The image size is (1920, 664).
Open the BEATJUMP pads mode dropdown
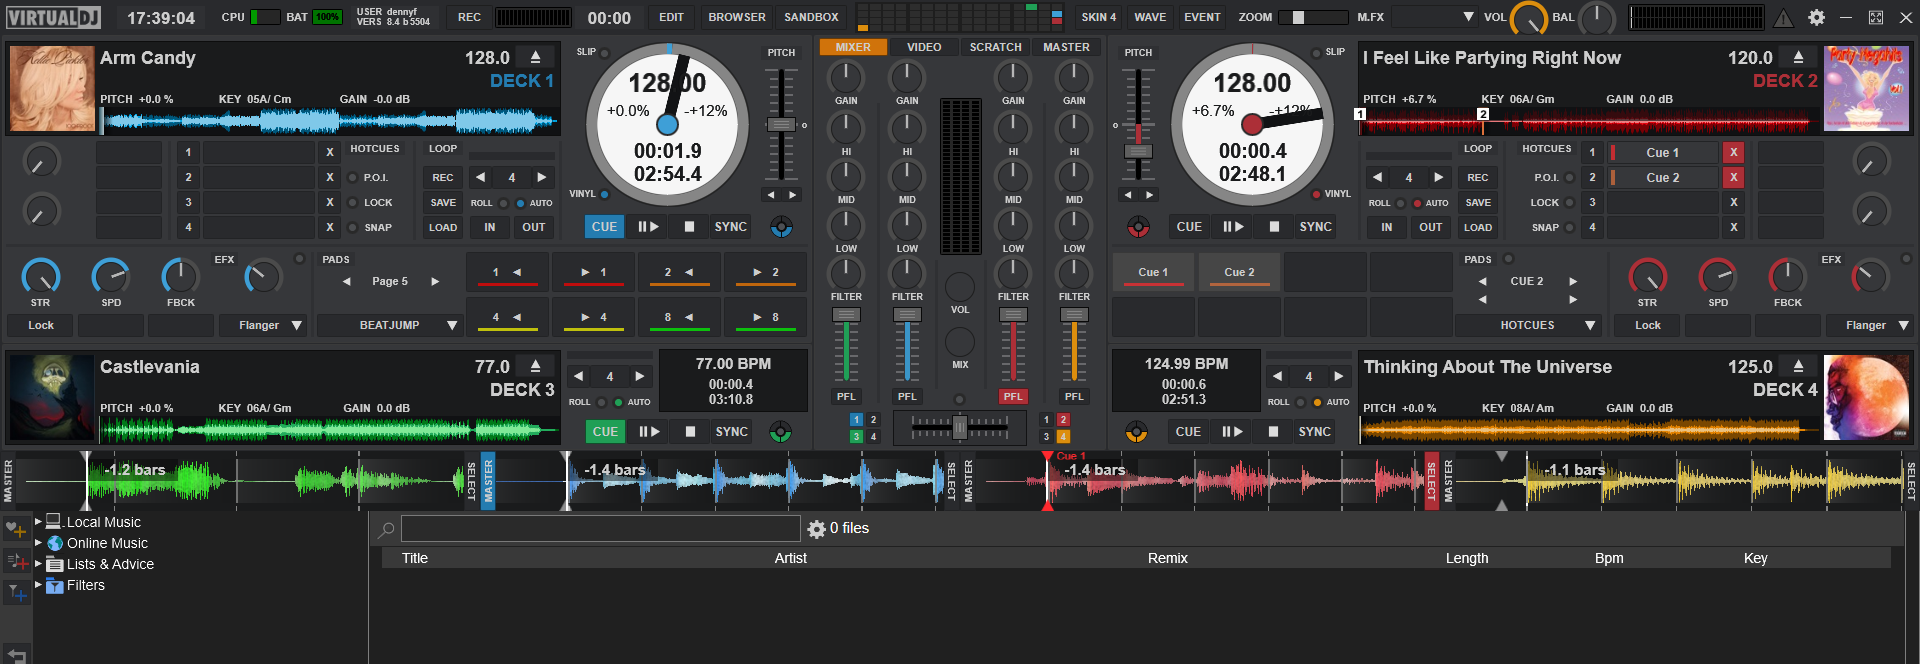pyautogui.click(x=389, y=325)
